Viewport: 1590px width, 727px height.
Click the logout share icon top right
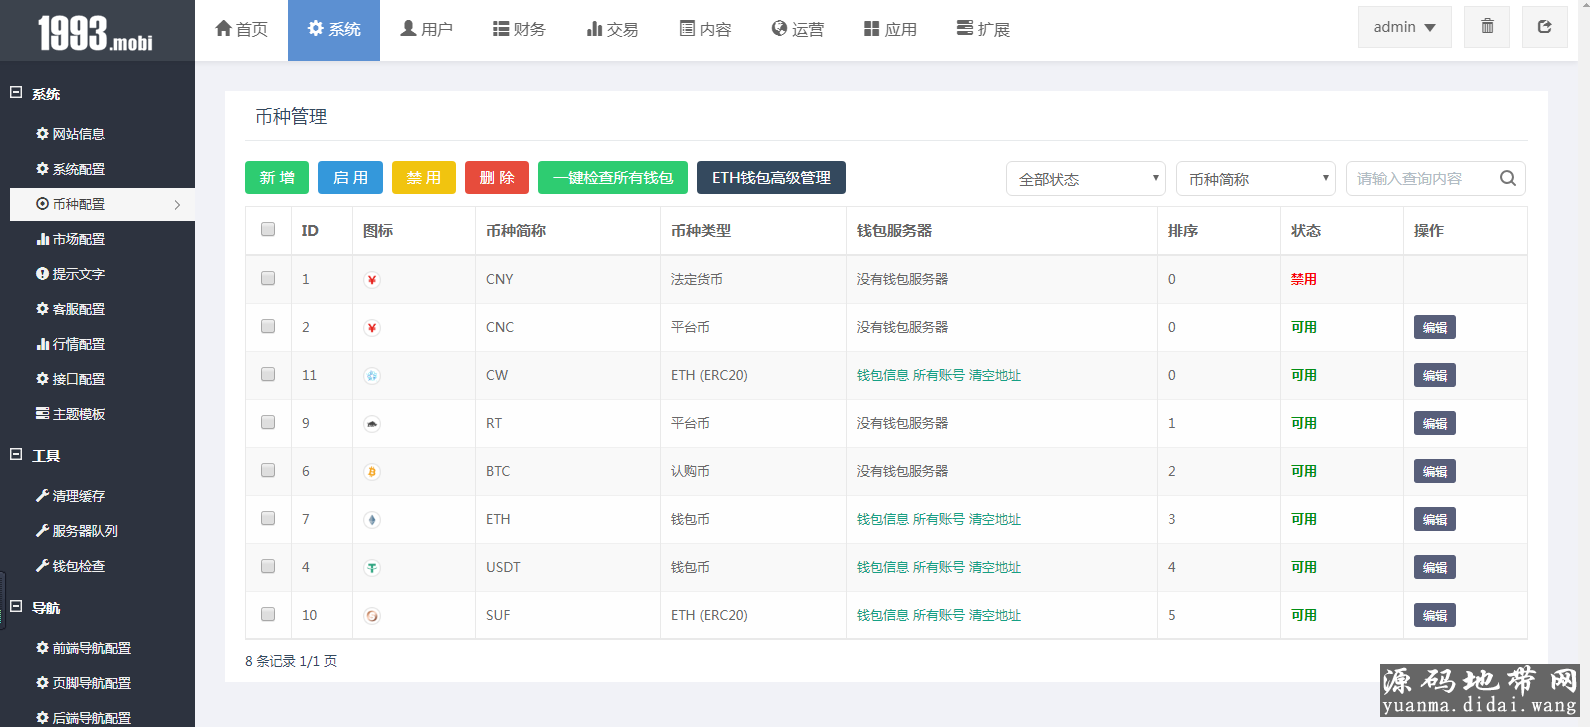tap(1544, 27)
